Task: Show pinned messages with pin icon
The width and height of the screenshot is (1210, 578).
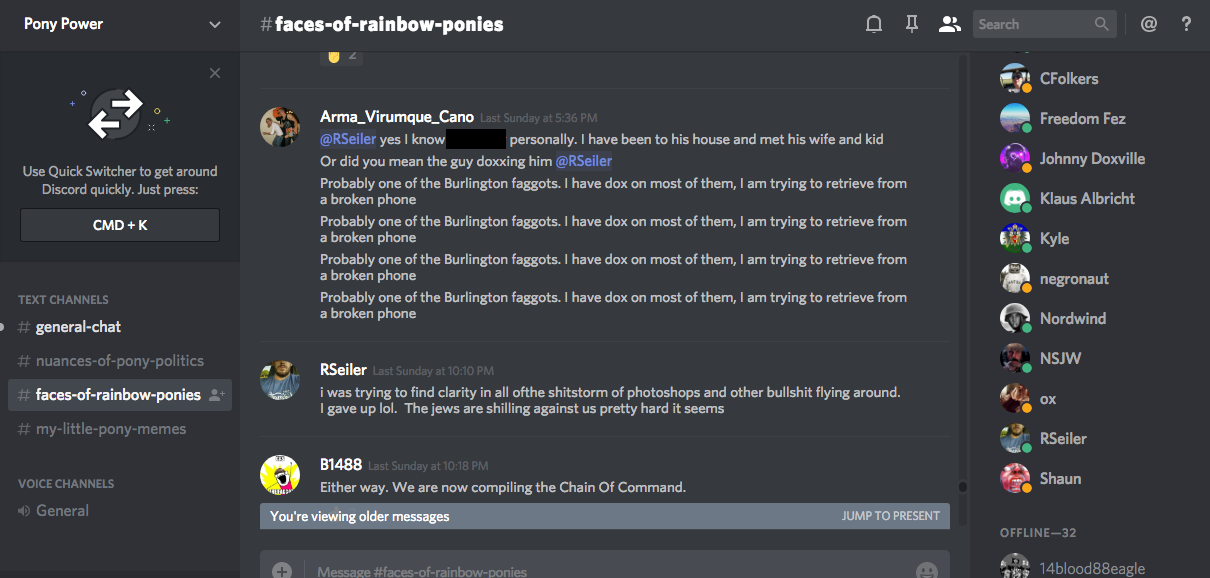Action: [x=912, y=24]
